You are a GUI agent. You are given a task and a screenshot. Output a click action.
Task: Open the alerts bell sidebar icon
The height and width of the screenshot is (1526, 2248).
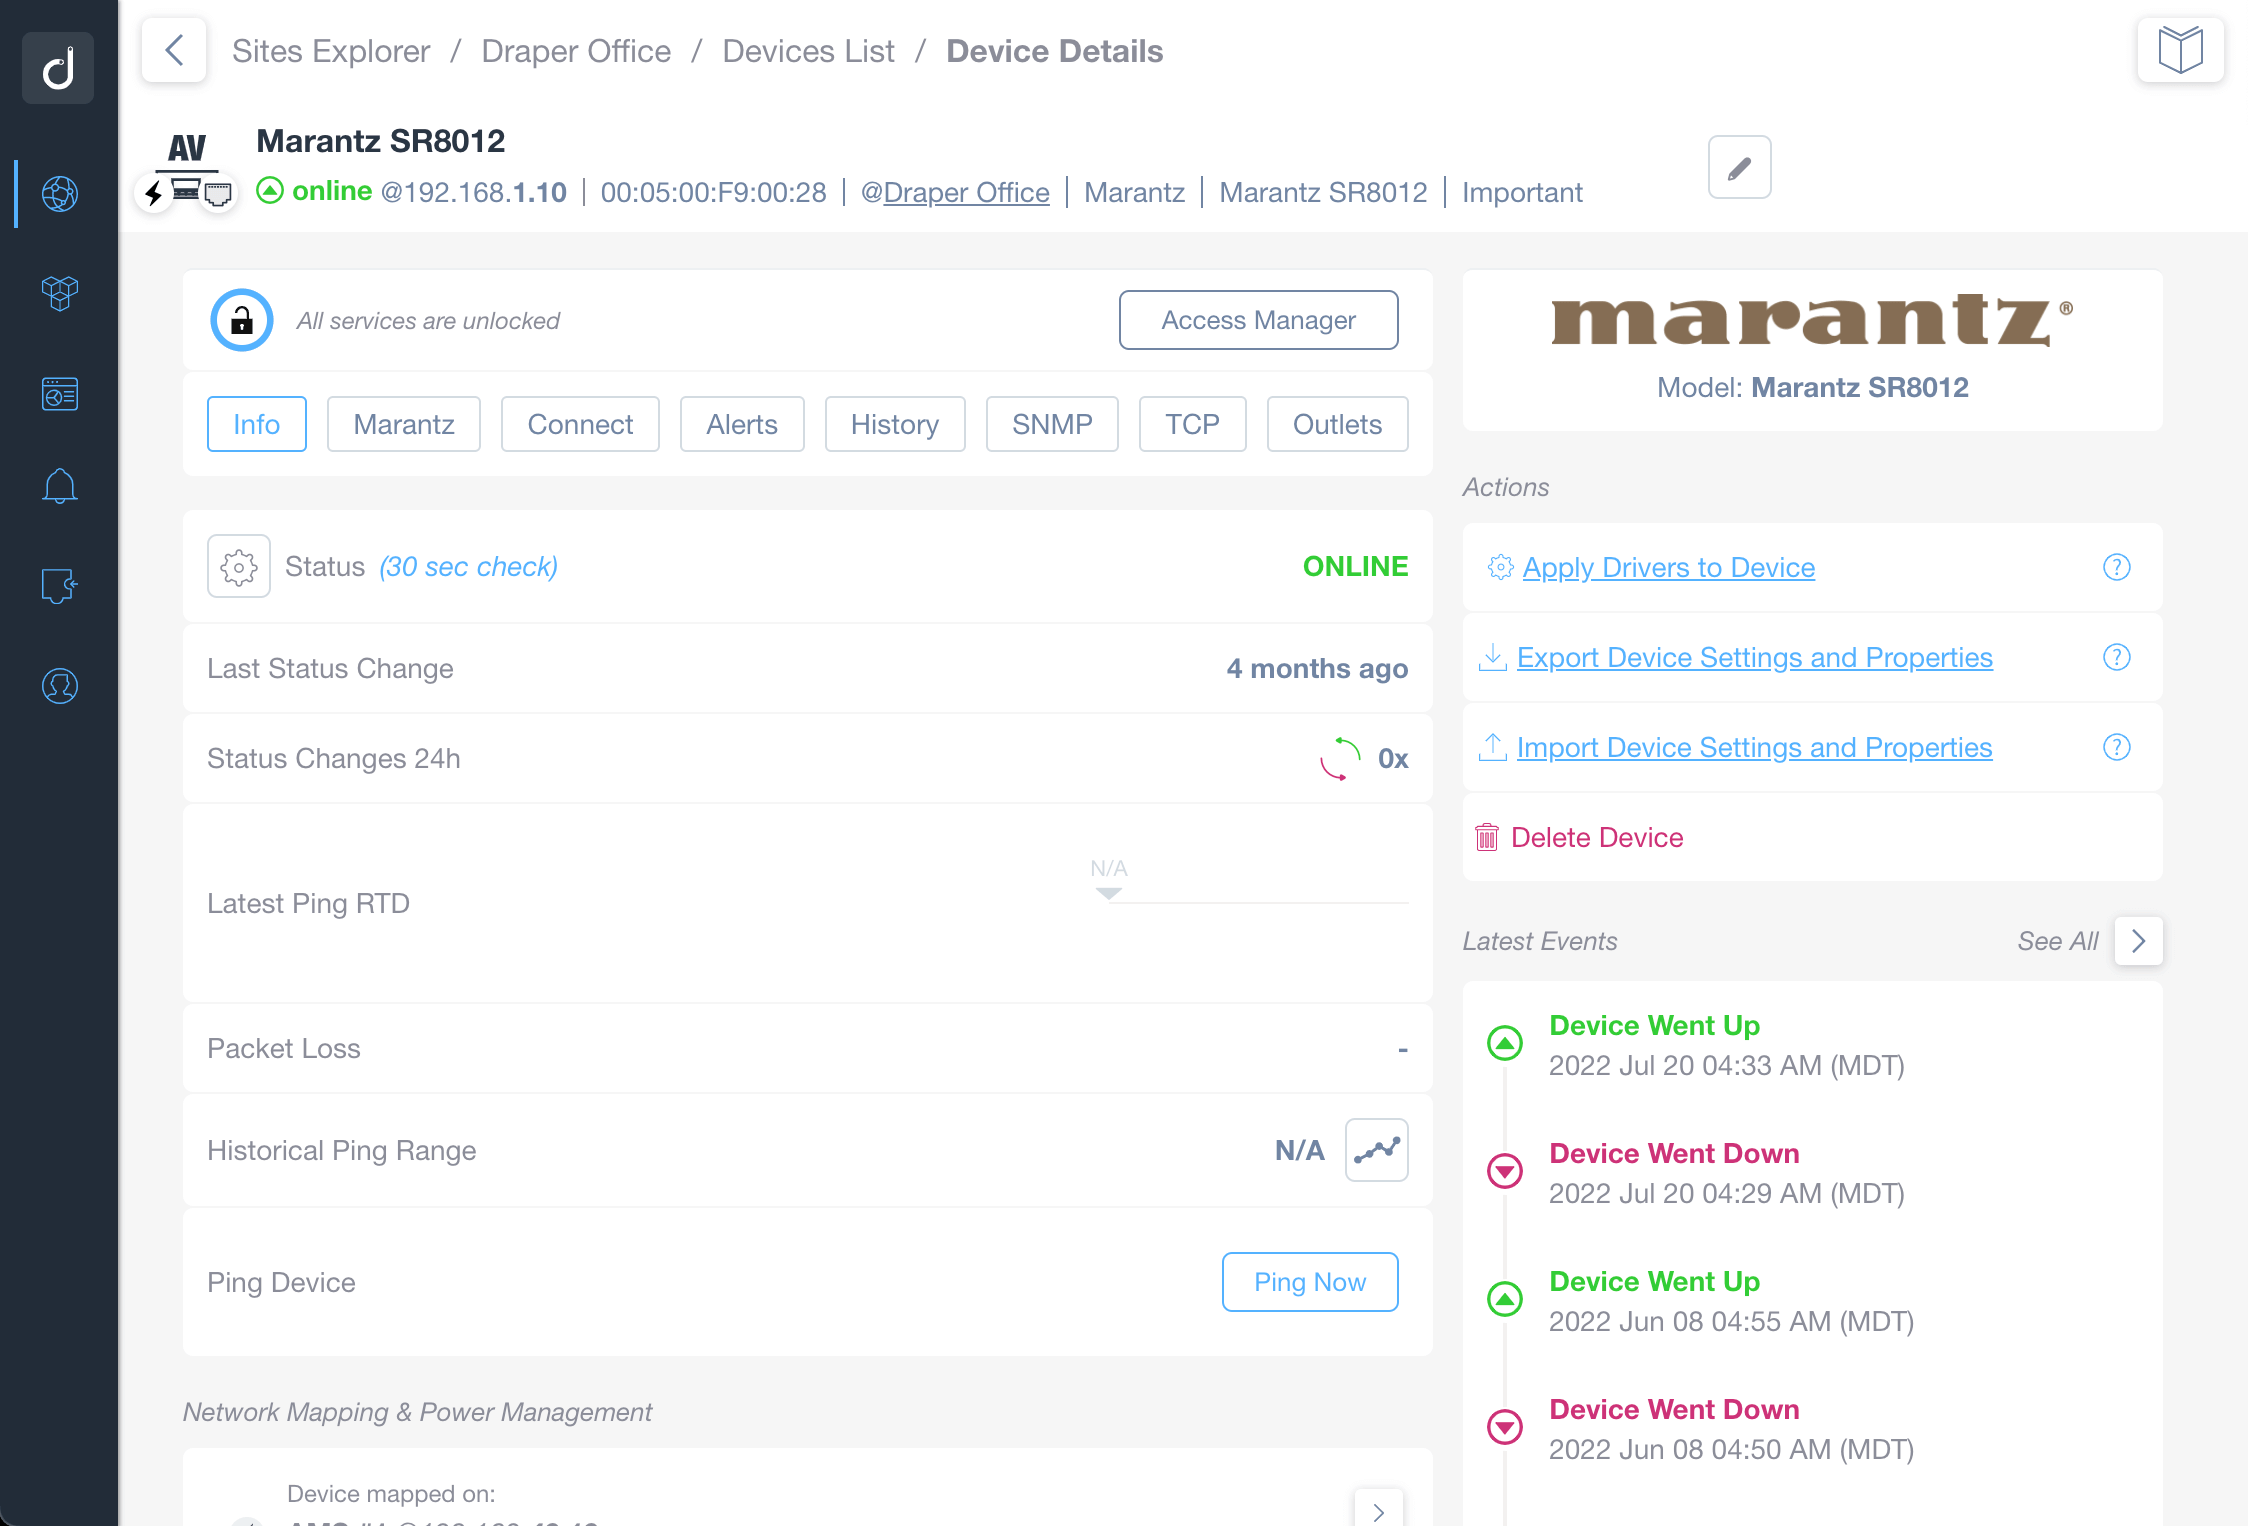(x=60, y=486)
